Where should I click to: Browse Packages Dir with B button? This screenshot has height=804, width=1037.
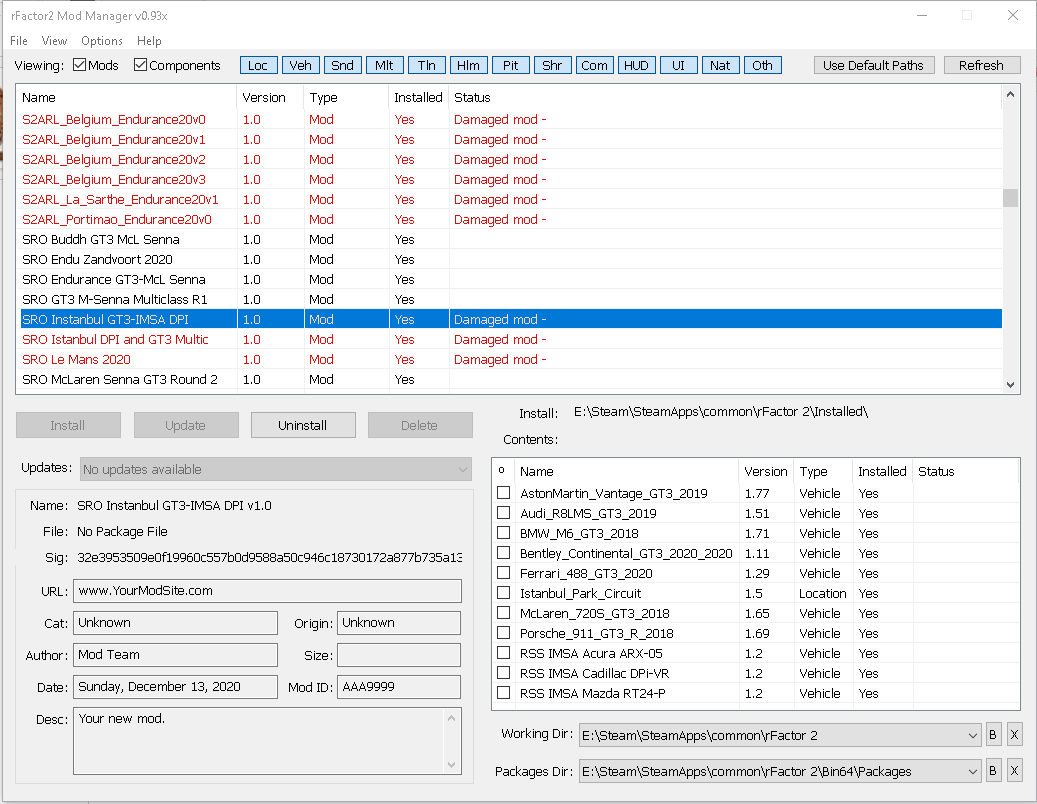[993, 770]
